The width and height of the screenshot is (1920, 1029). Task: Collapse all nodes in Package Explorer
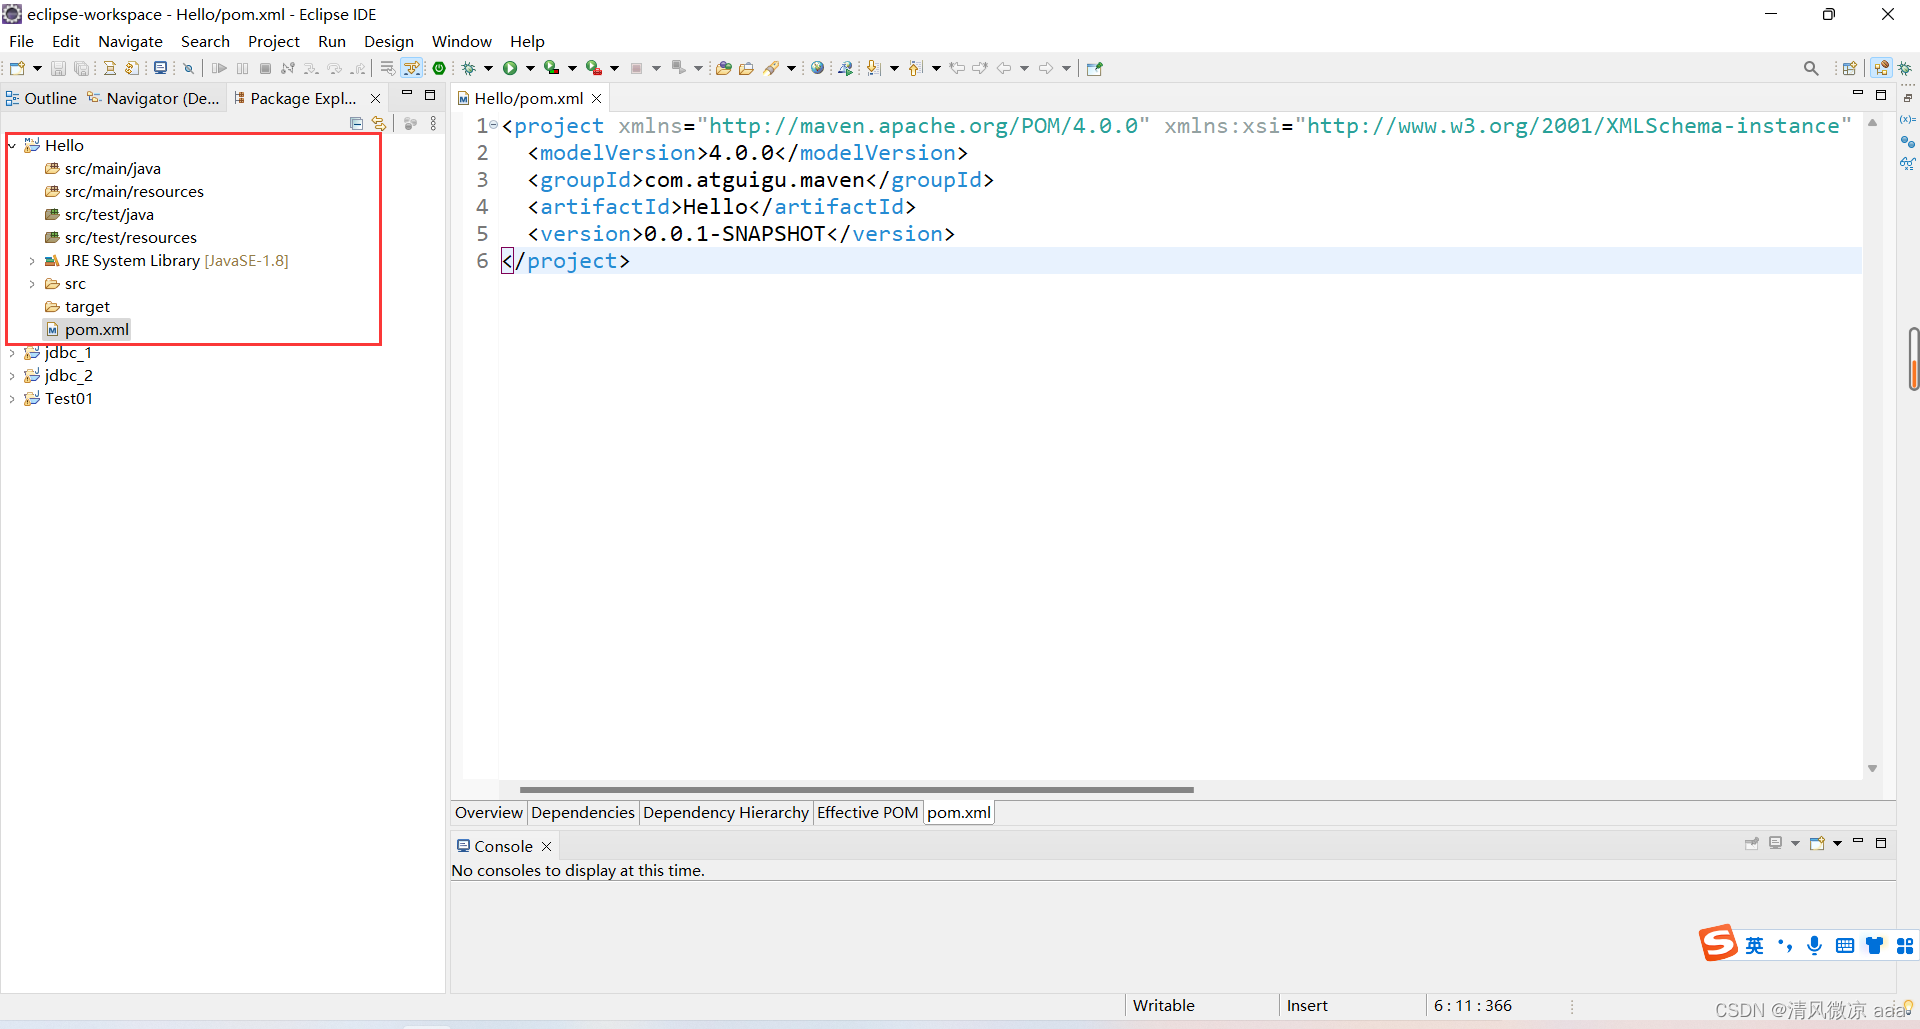(357, 124)
